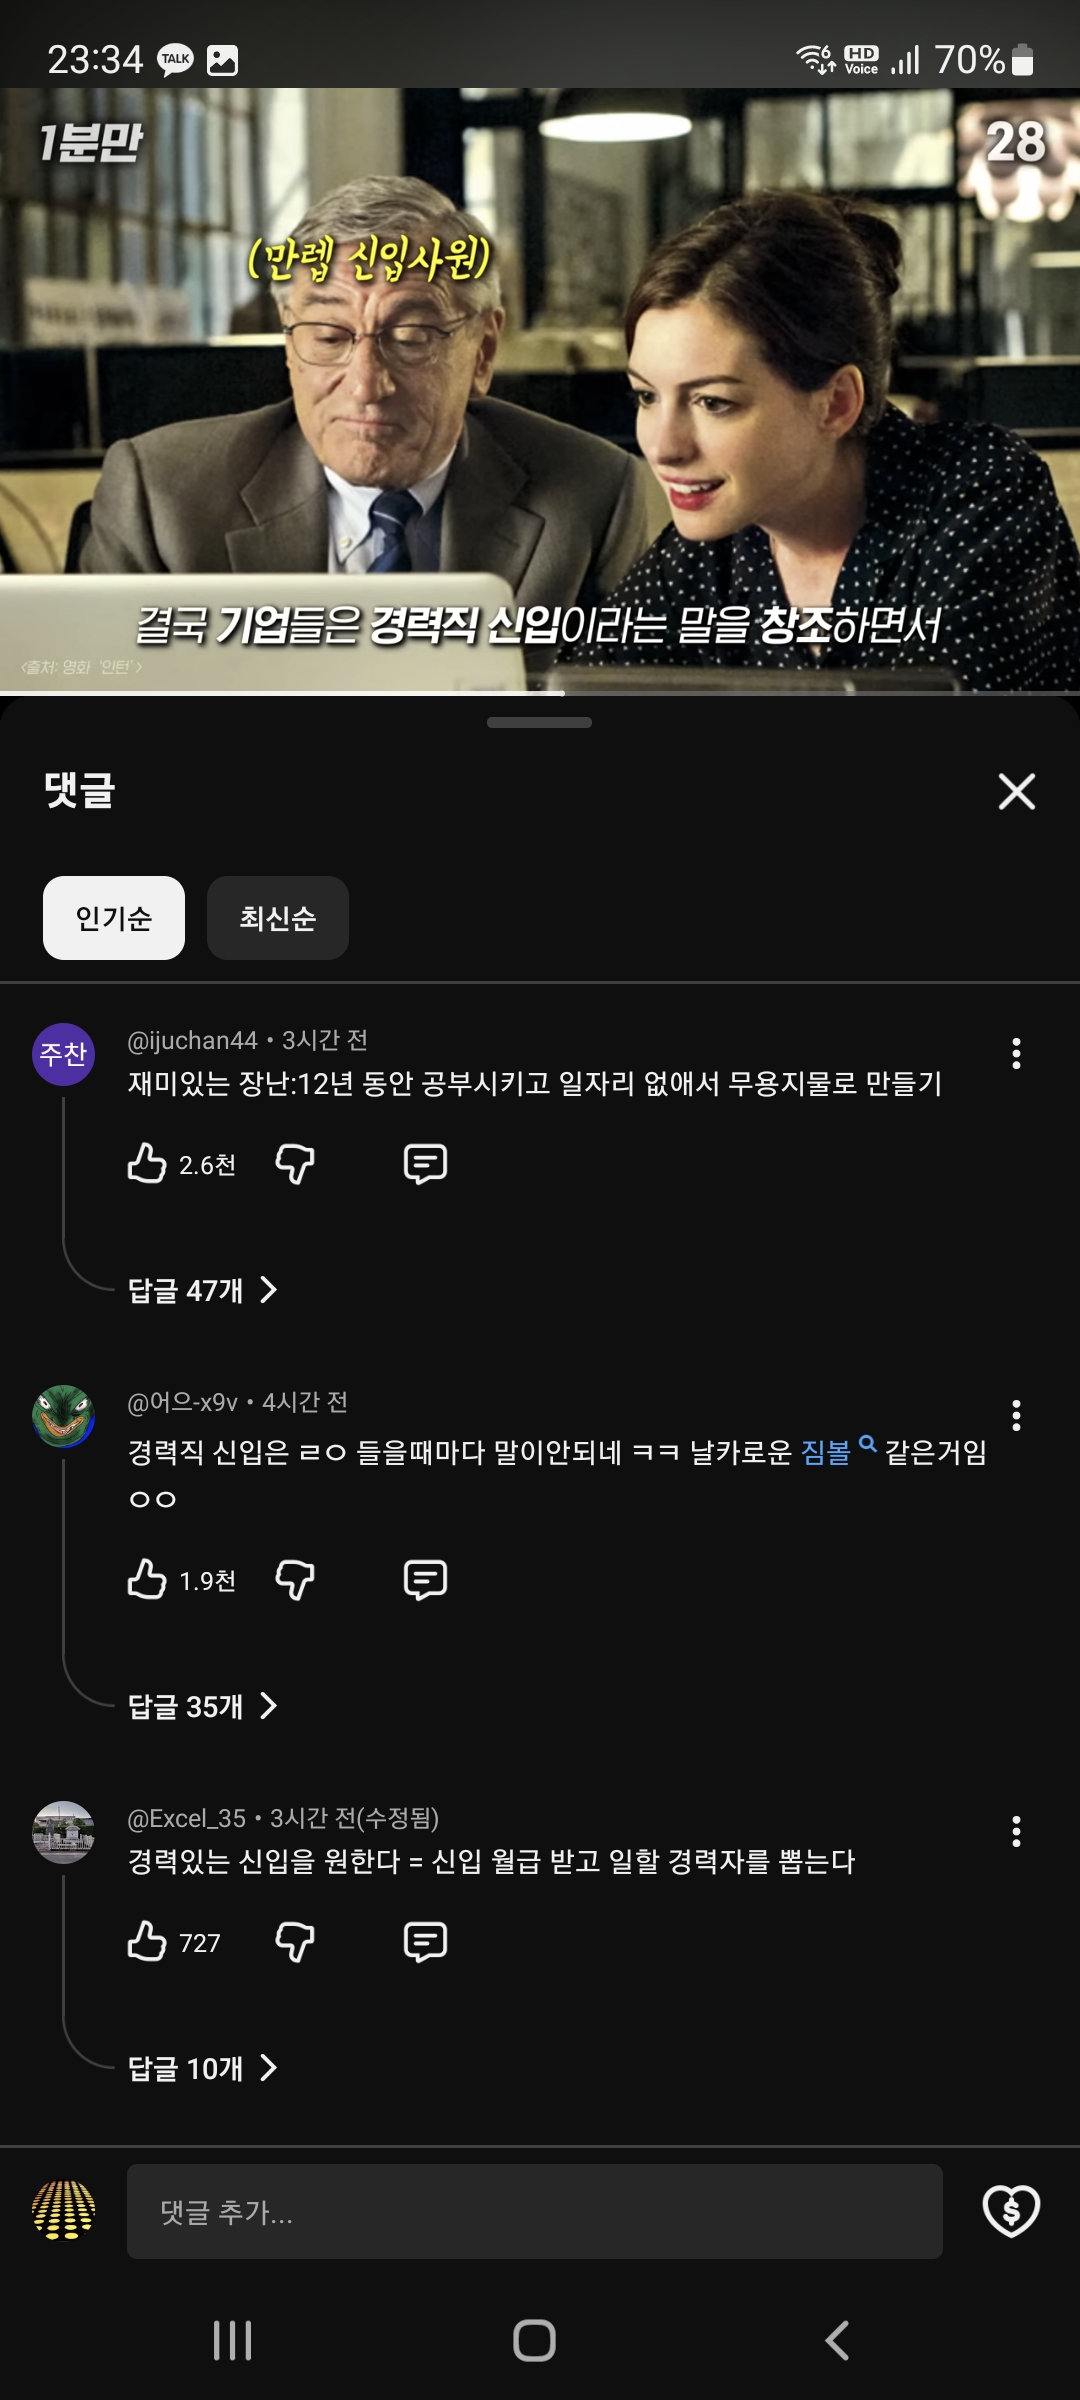1080x2400 pixels.
Task: Sort comments by 인기순
Action: (x=114, y=918)
